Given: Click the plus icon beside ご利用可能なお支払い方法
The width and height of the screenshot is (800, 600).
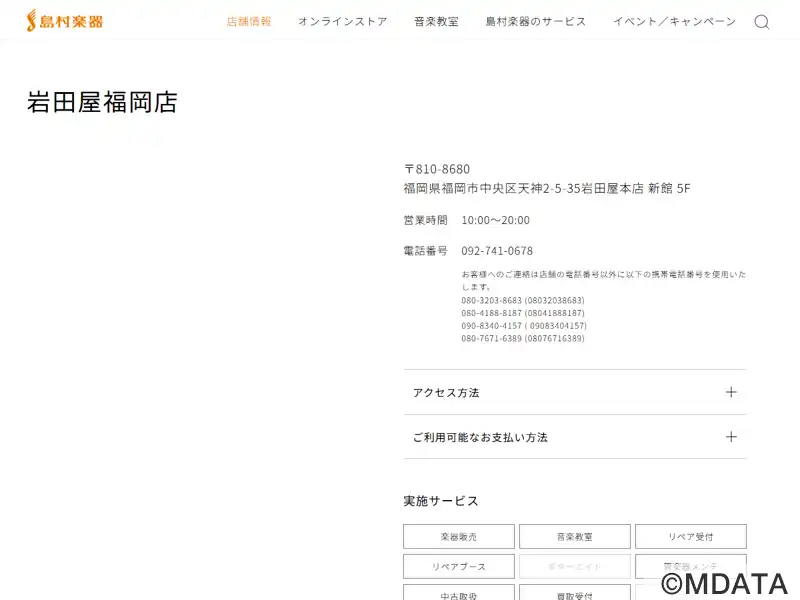Looking at the screenshot, I should click(x=731, y=437).
